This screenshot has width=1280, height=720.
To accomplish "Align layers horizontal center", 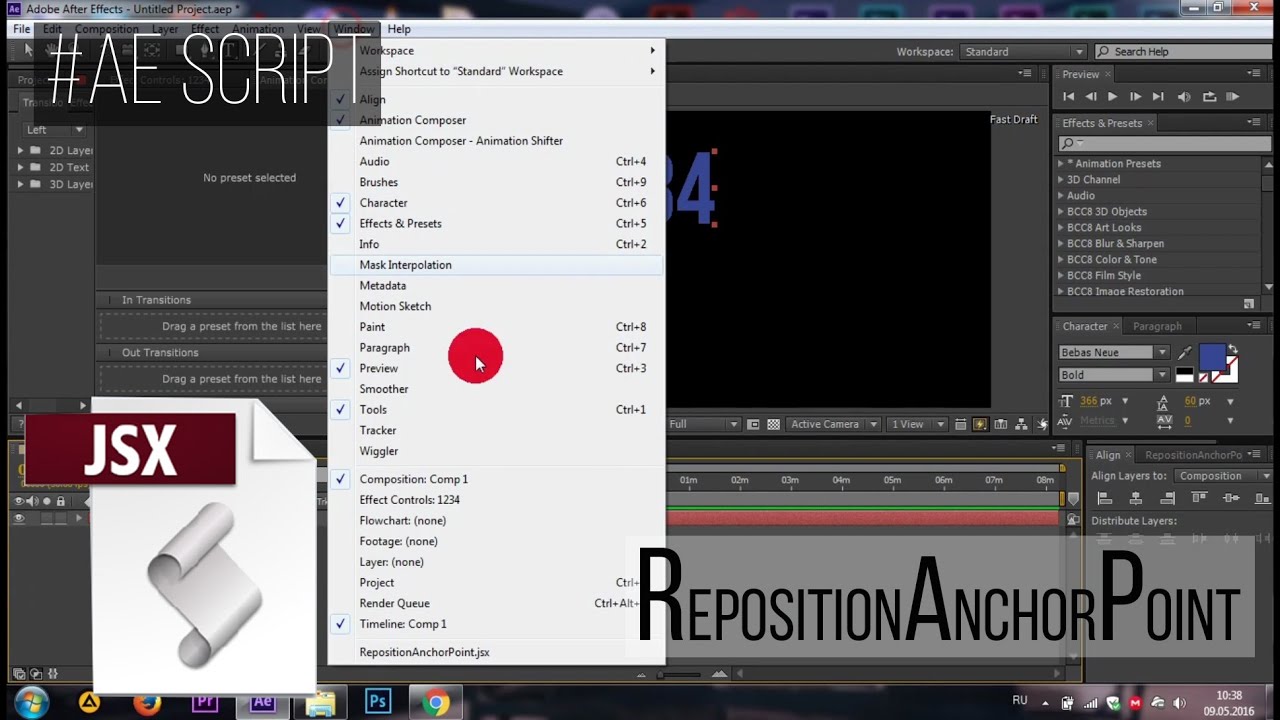I will tap(1136, 498).
